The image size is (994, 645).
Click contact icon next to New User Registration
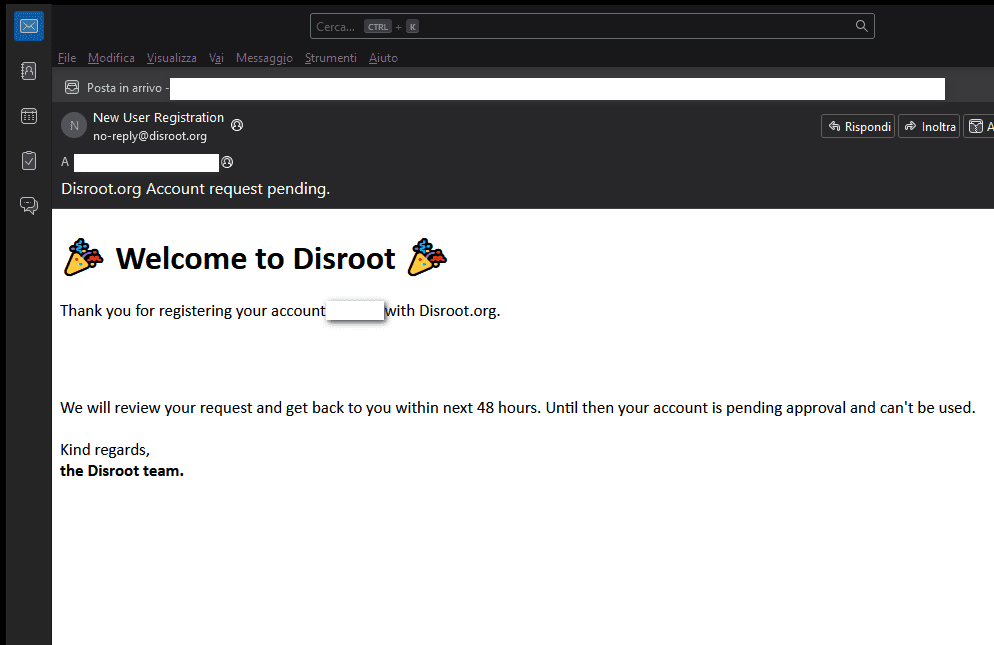(x=237, y=125)
